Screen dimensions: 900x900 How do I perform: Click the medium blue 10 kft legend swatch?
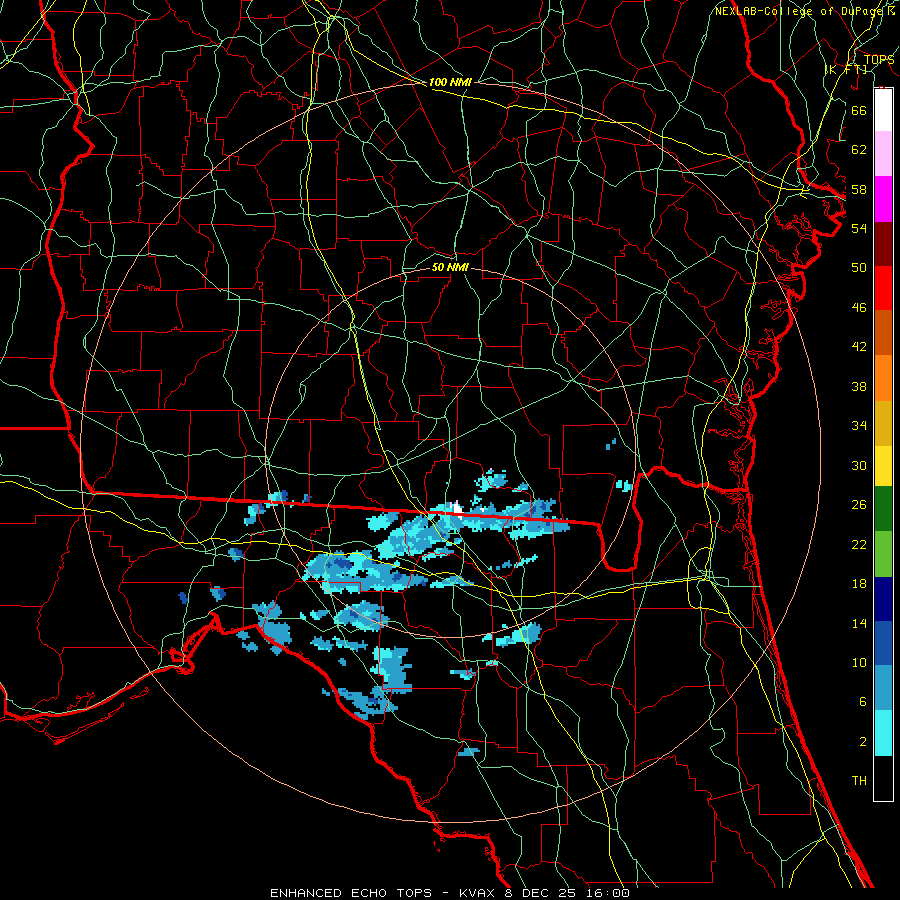tap(883, 643)
